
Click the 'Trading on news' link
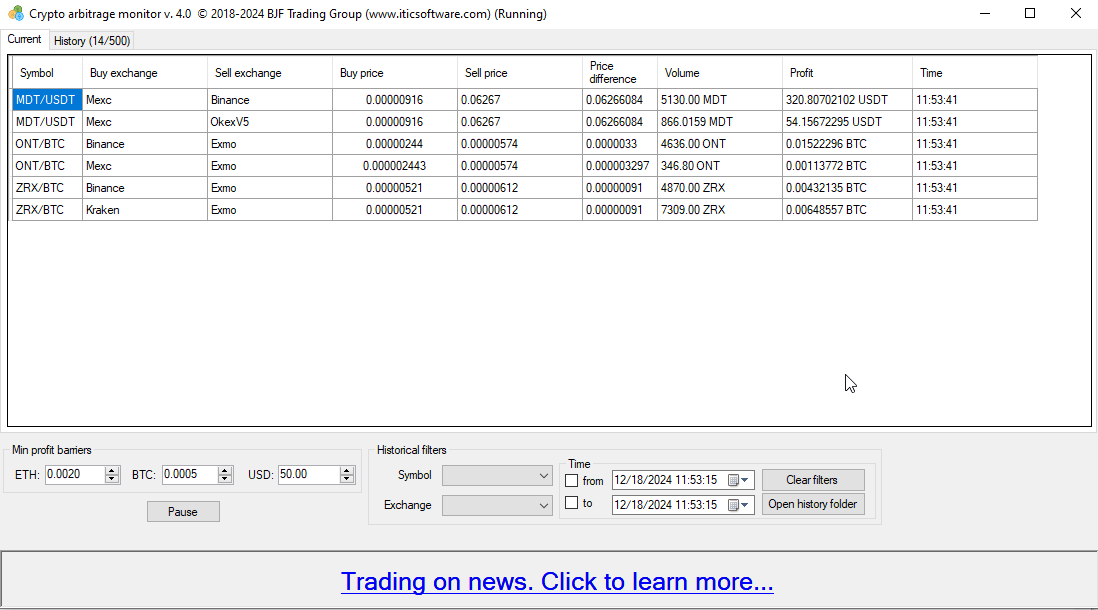click(558, 581)
